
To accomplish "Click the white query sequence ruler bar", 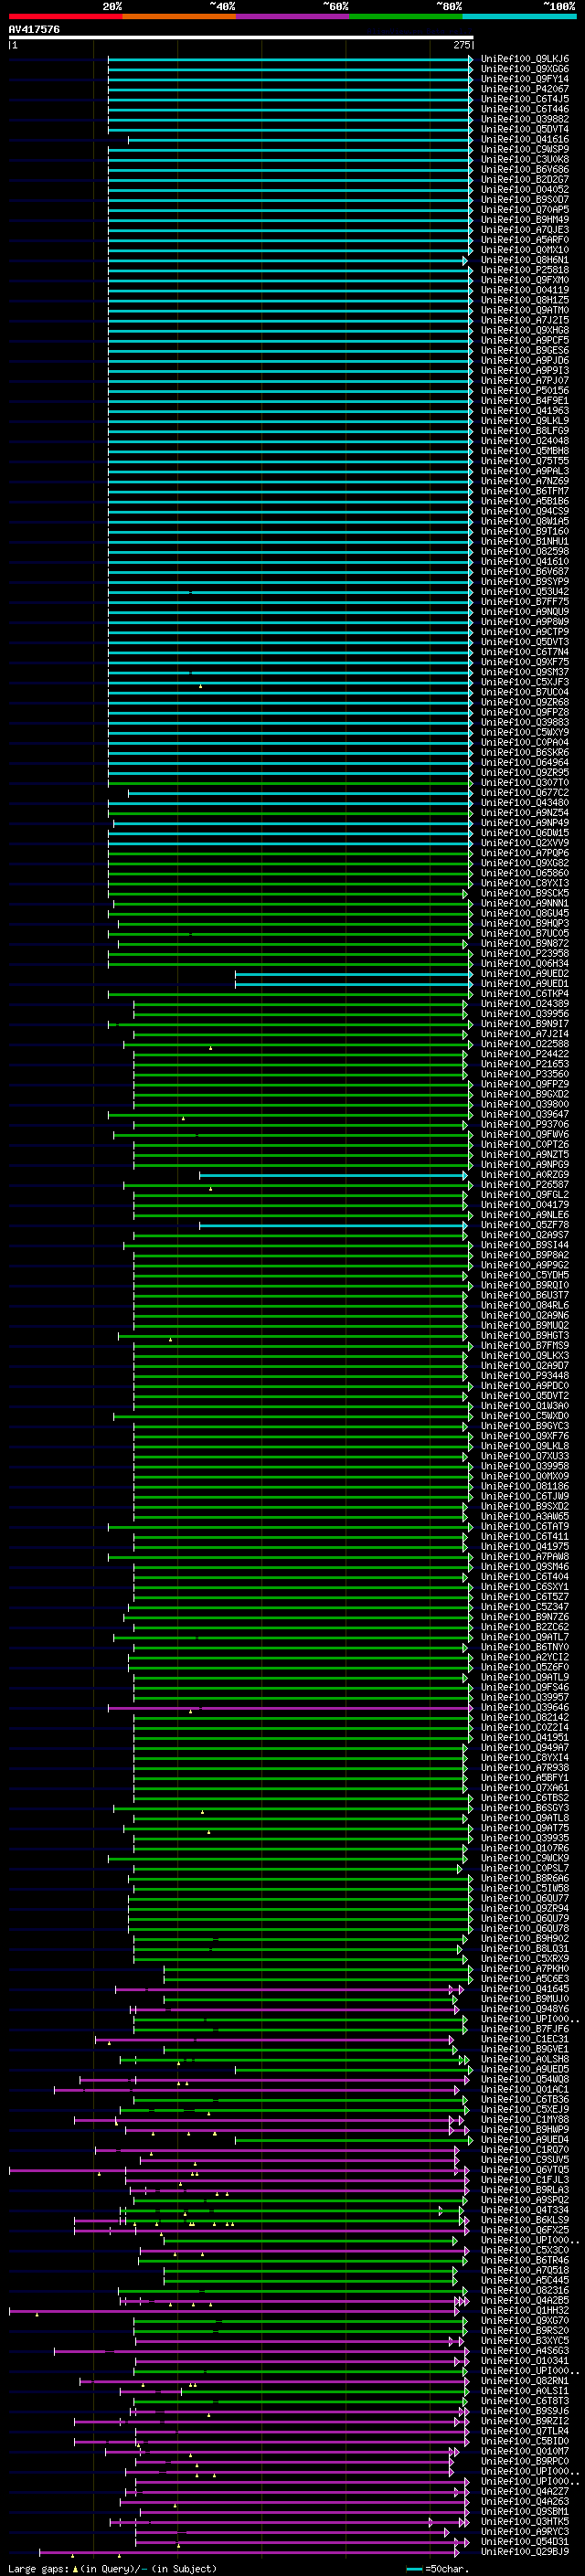I will (x=241, y=37).
